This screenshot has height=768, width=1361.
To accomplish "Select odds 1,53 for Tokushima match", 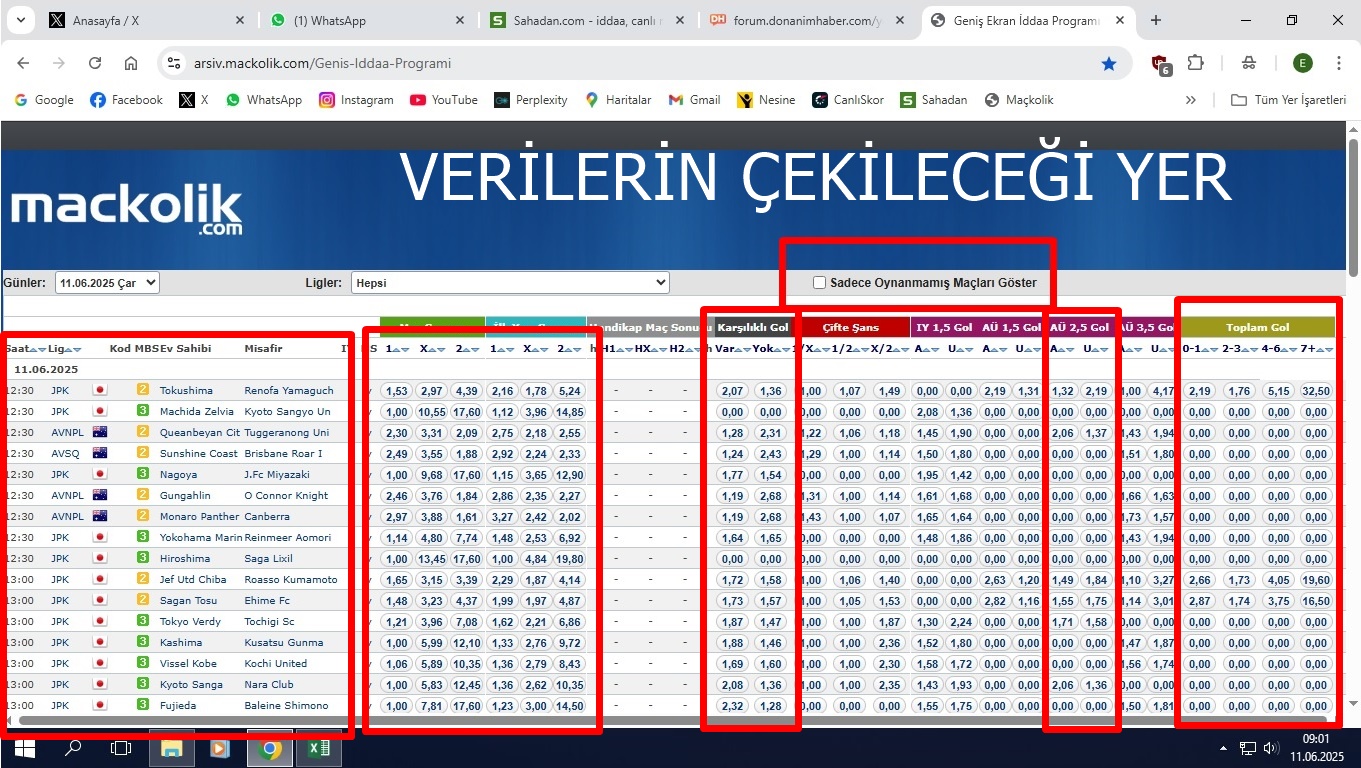I will coord(397,391).
